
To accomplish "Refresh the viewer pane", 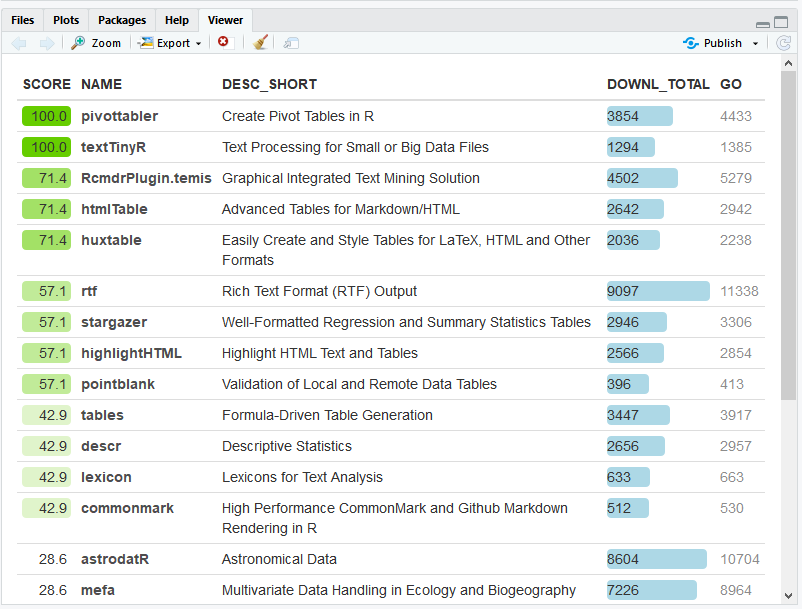I will pyautogui.click(x=783, y=43).
